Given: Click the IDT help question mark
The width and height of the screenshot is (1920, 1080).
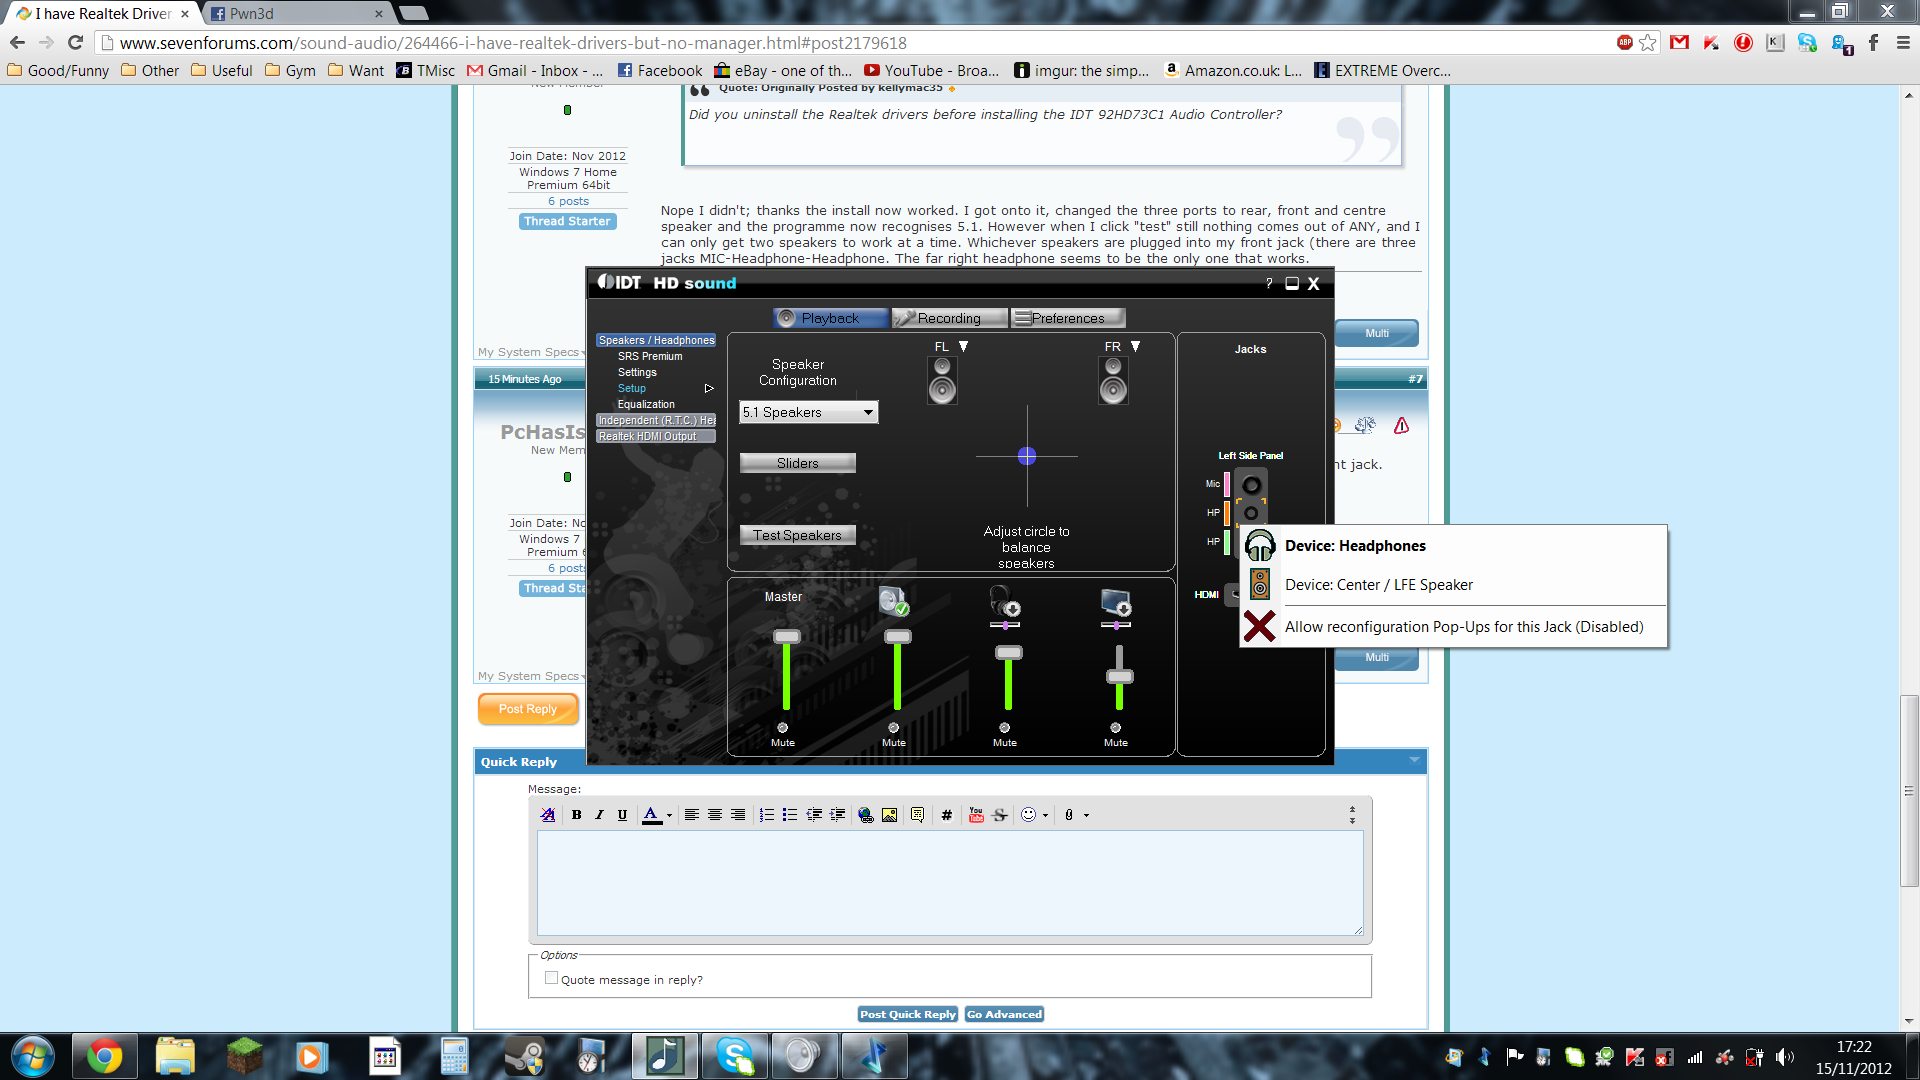Looking at the screenshot, I should [x=1269, y=283].
